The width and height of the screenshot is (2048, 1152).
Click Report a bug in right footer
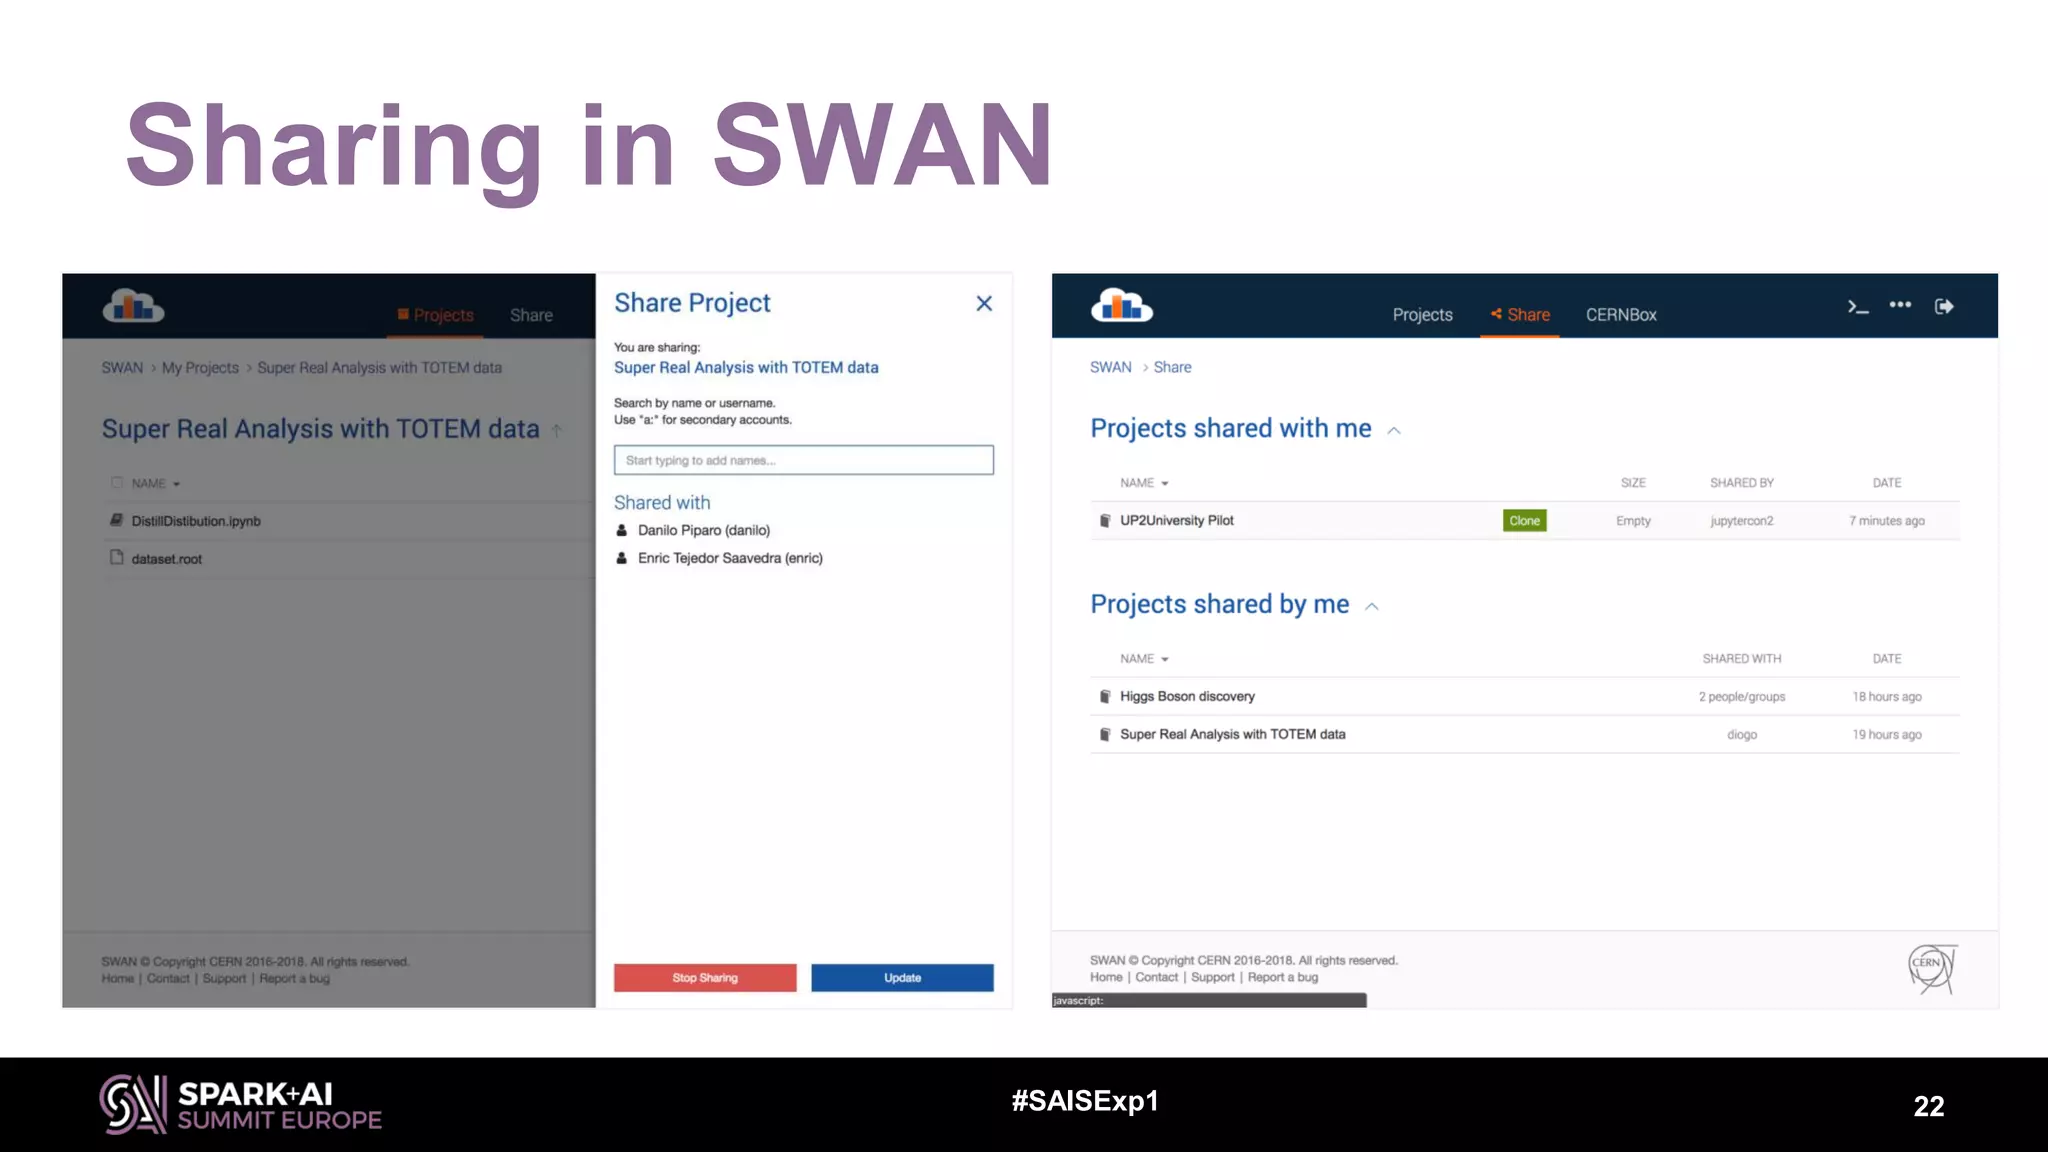coord(1283,977)
